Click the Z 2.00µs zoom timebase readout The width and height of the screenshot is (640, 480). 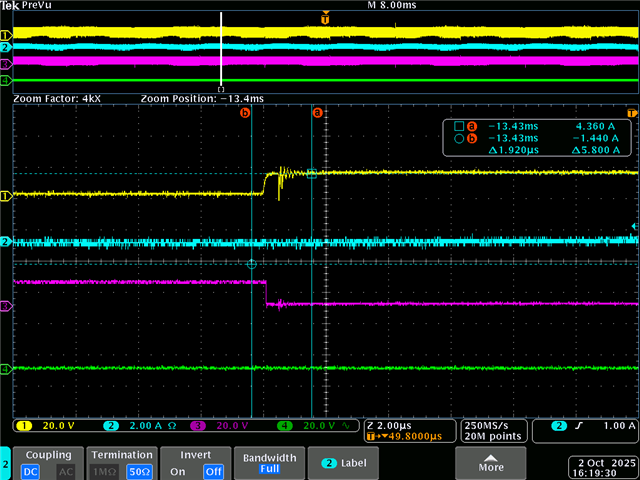click(x=389, y=426)
